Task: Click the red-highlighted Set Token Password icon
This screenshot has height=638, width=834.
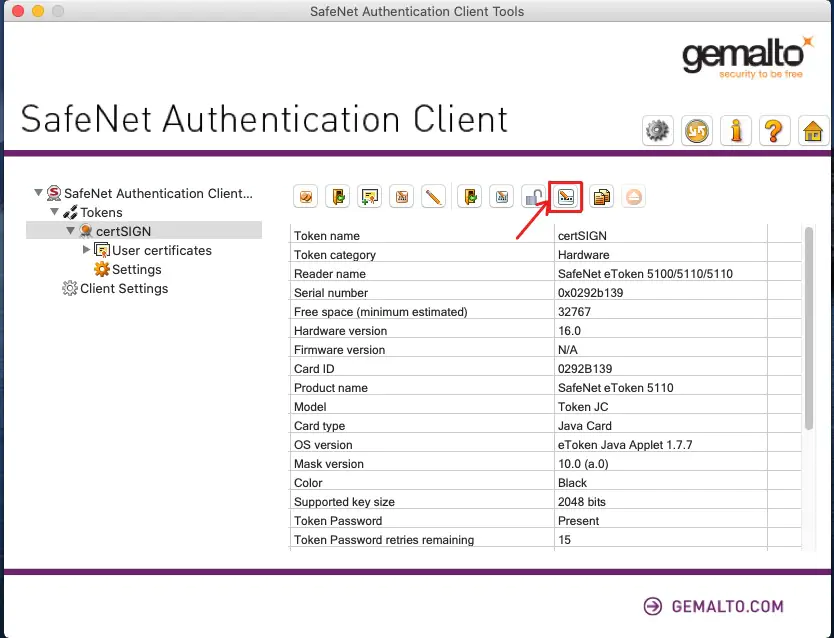Action: (x=567, y=197)
